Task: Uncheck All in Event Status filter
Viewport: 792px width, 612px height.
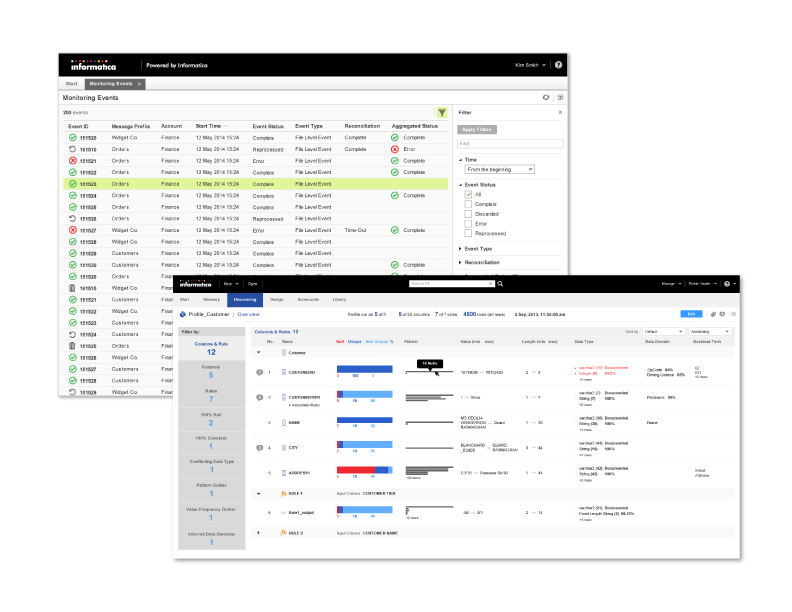Action: coord(468,194)
